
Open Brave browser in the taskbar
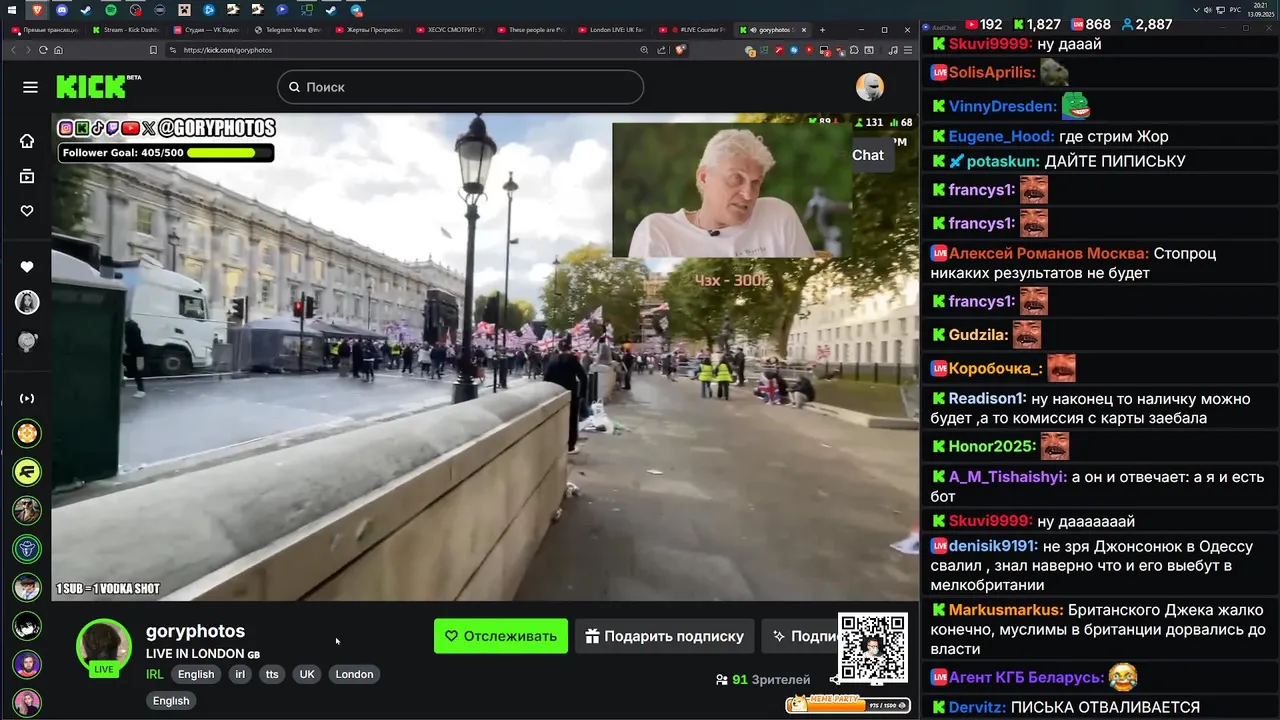[x=38, y=10]
